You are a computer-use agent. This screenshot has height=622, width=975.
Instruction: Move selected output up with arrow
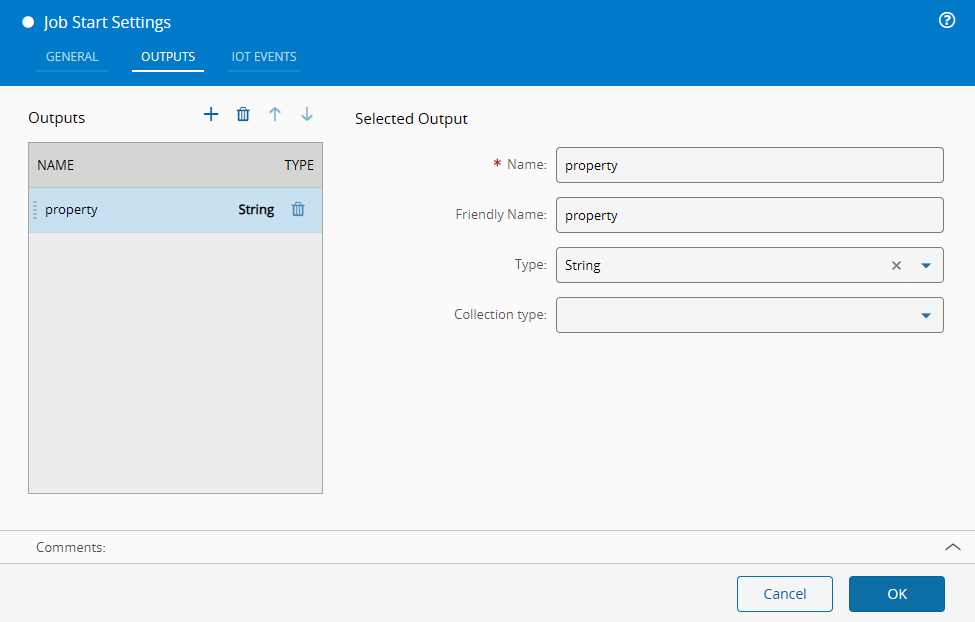pyautogui.click(x=275, y=115)
